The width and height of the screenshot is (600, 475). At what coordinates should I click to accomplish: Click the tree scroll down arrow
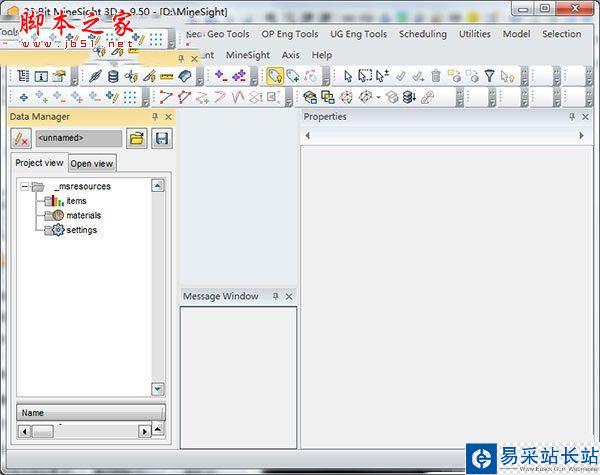pos(158,389)
